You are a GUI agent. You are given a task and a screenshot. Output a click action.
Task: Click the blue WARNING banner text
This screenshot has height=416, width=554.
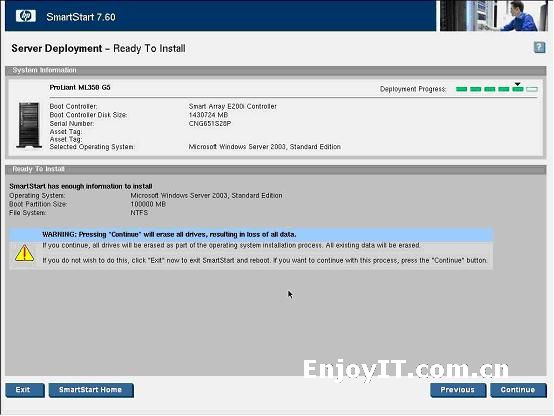click(169, 235)
